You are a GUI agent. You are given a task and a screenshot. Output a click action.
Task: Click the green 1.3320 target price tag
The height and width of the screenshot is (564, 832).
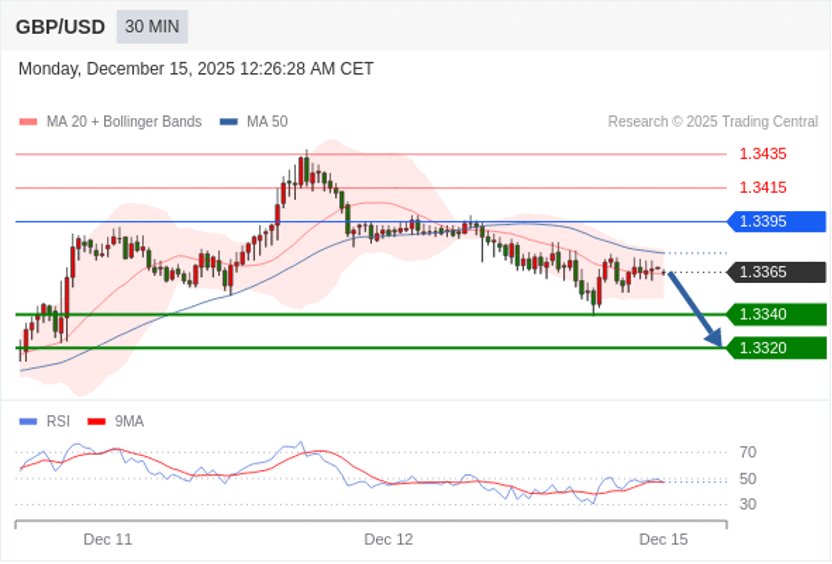pyautogui.click(x=777, y=348)
